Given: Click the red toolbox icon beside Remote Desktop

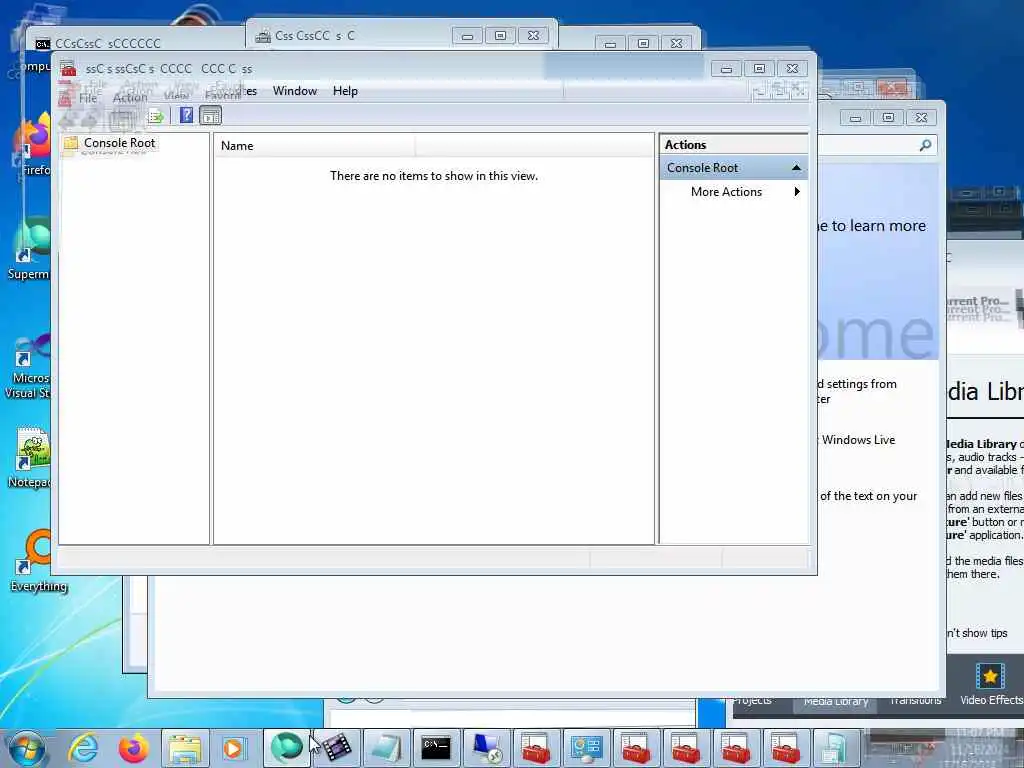Looking at the screenshot, I should tap(536, 748).
